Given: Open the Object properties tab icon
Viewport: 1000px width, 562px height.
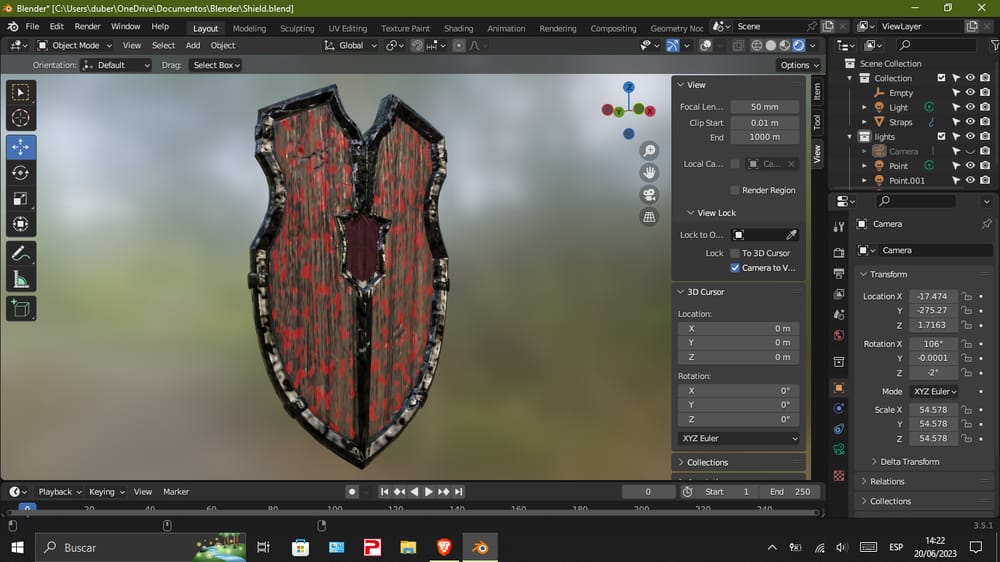Looking at the screenshot, I should [839, 388].
